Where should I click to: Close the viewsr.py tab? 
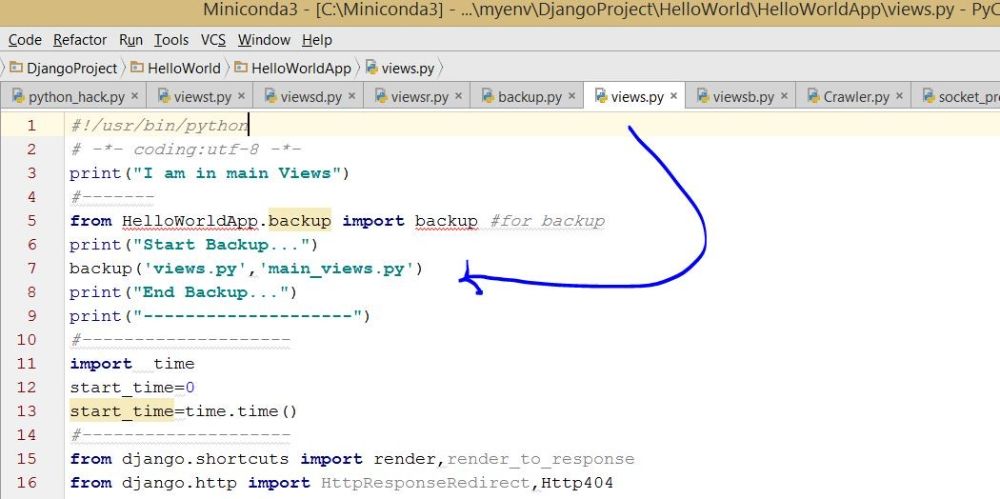pyautogui.click(x=459, y=96)
